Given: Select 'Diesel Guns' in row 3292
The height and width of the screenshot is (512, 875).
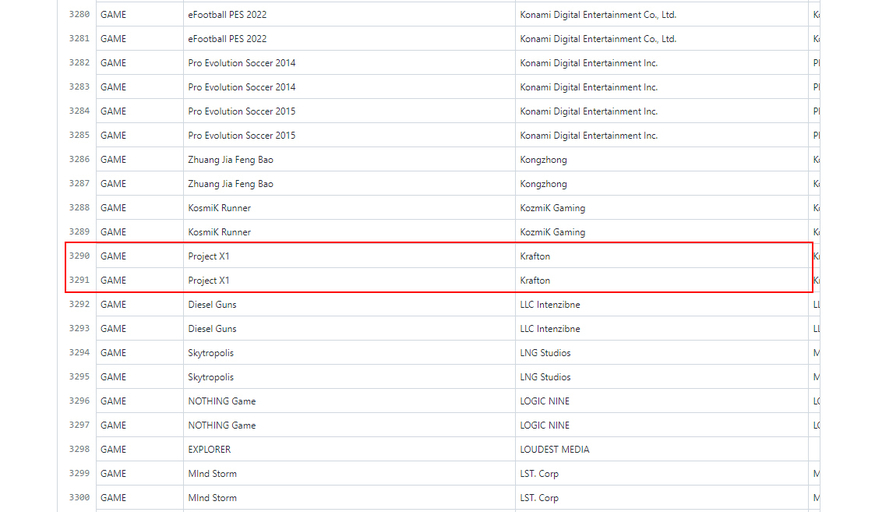Looking at the screenshot, I should (212, 305).
